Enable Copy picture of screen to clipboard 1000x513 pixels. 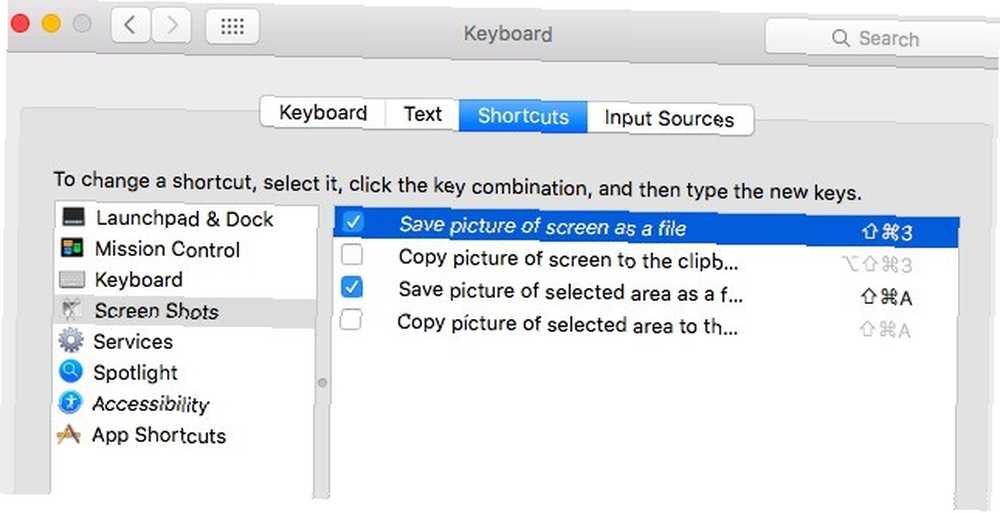[351, 255]
